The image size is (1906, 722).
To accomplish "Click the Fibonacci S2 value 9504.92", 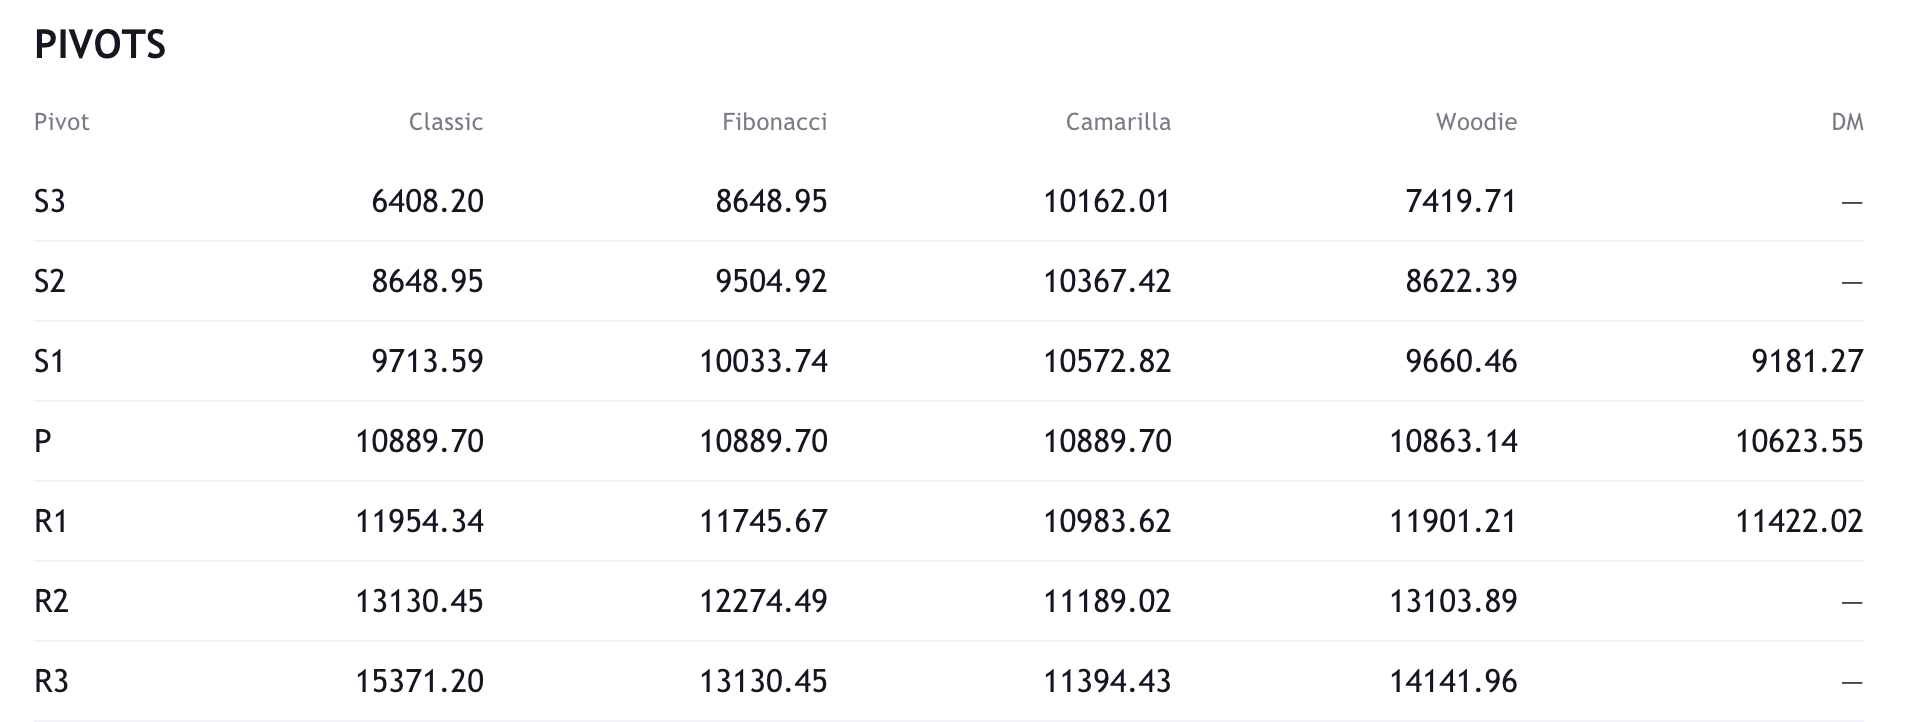I will click(x=771, y=282).
